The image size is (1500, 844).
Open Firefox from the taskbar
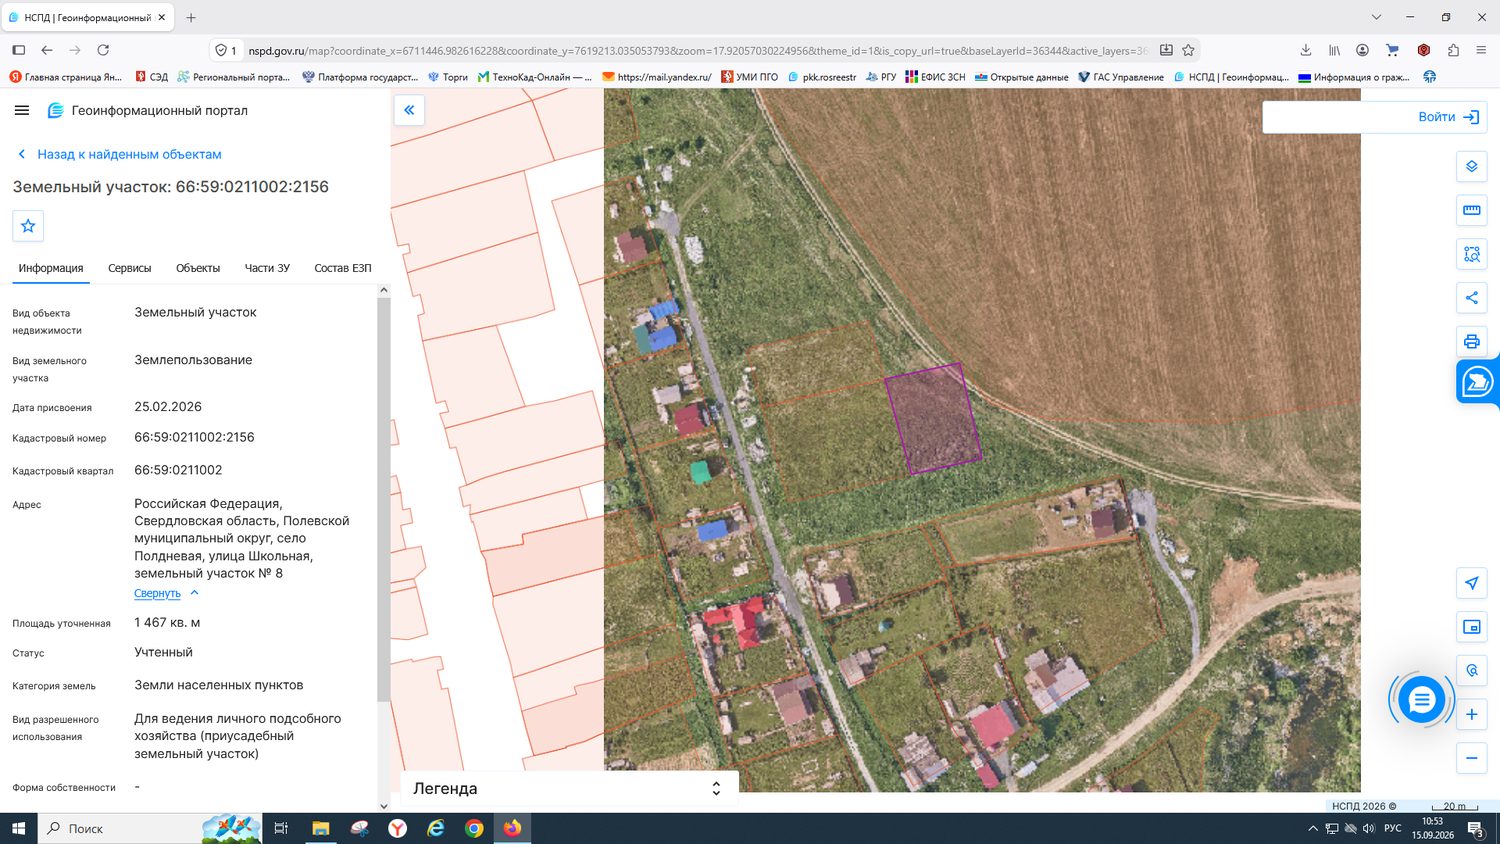tap(512, 828)
